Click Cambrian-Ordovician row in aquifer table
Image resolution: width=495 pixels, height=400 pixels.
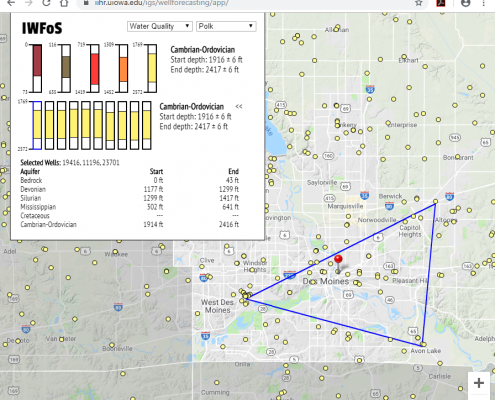[x=130, y=225]
